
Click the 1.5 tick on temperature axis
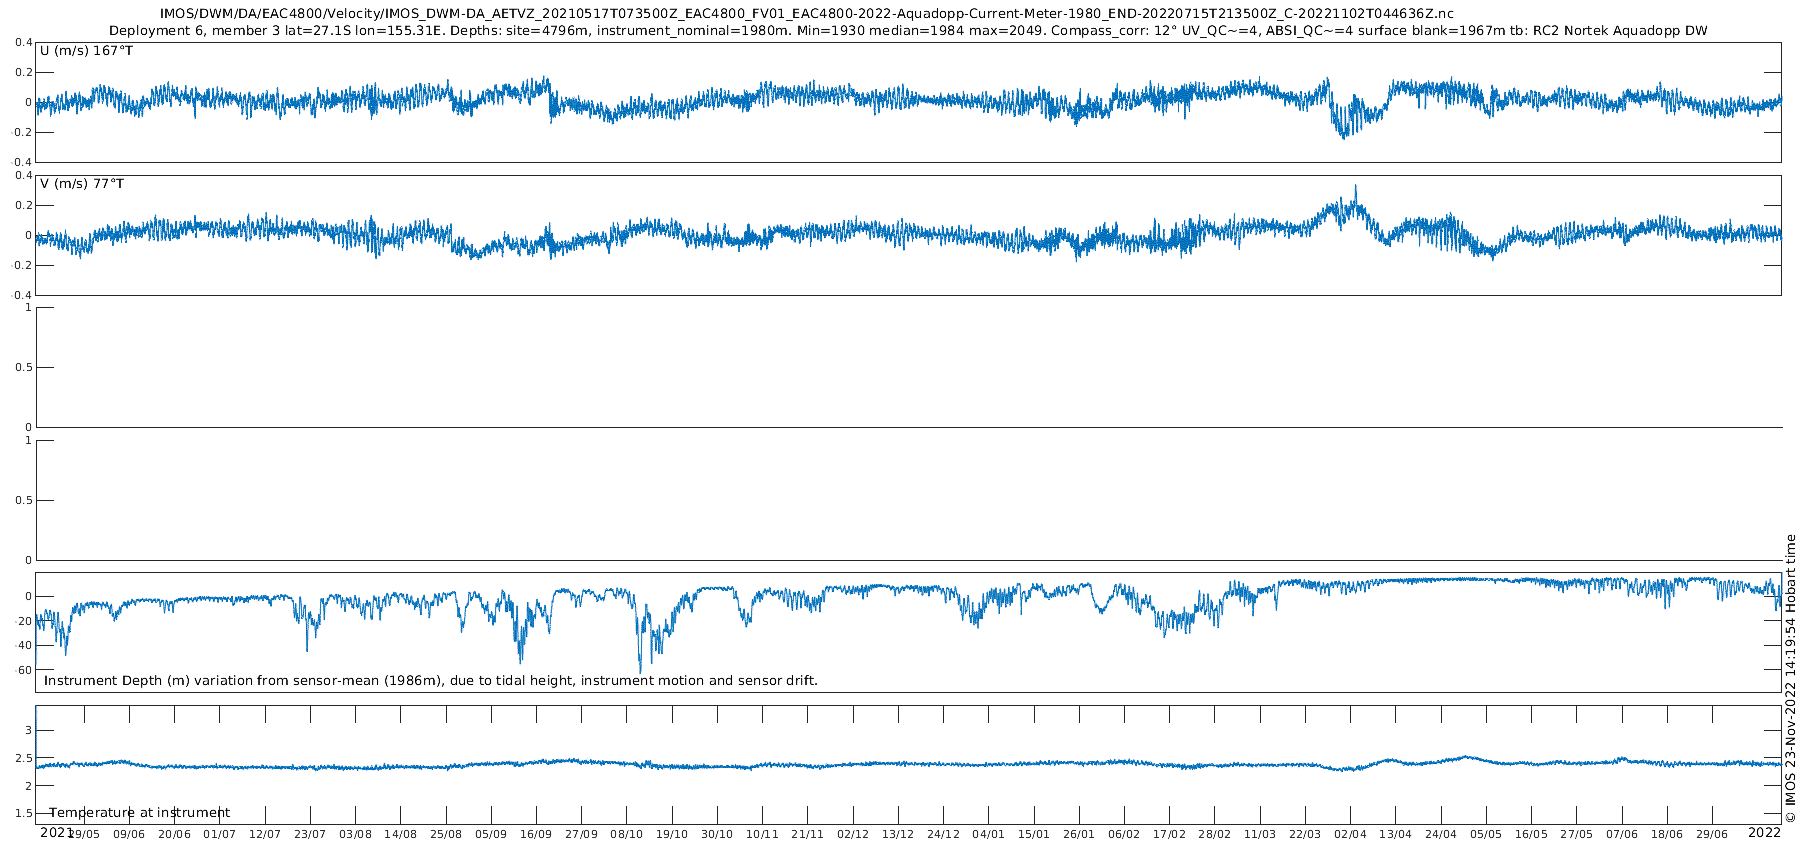pyautogui.click(x=24, y=813)
